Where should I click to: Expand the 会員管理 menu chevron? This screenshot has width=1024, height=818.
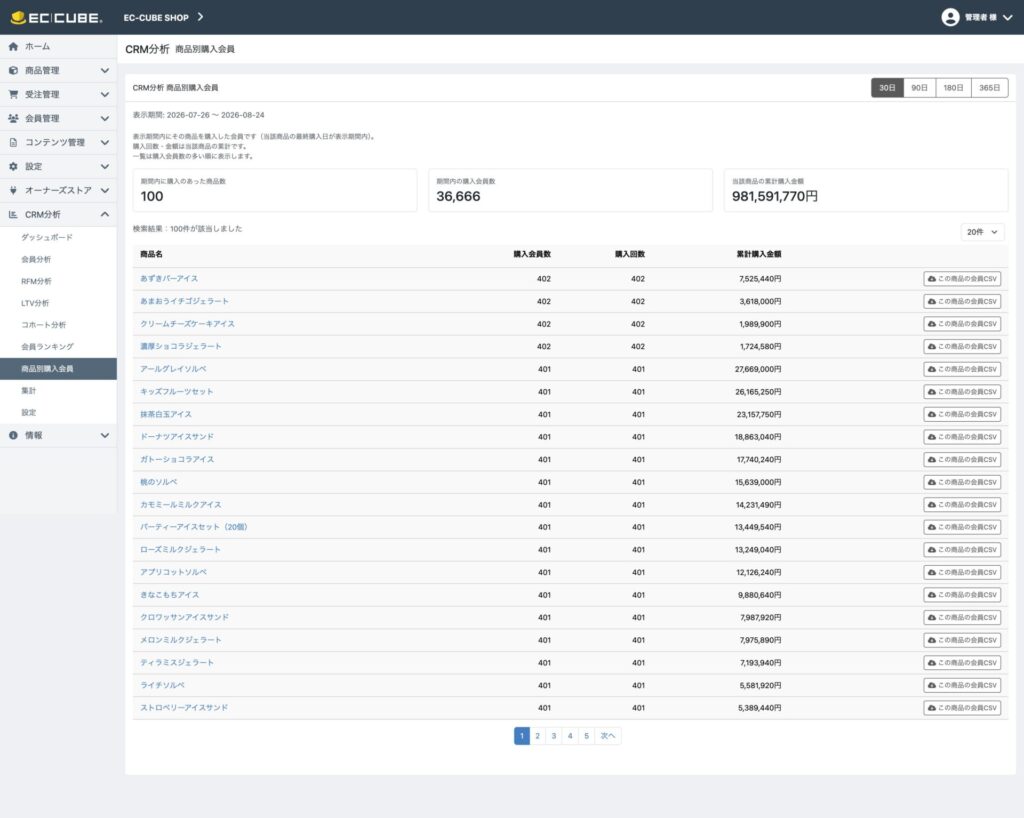click(104, 118)
